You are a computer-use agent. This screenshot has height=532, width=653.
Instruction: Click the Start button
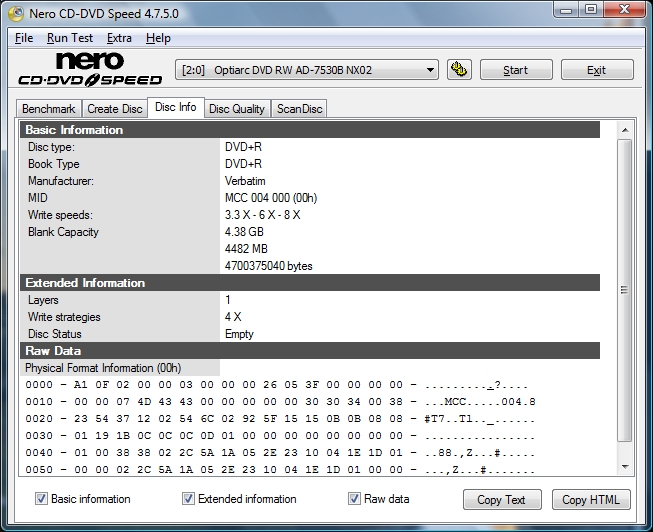pos(516,70)
